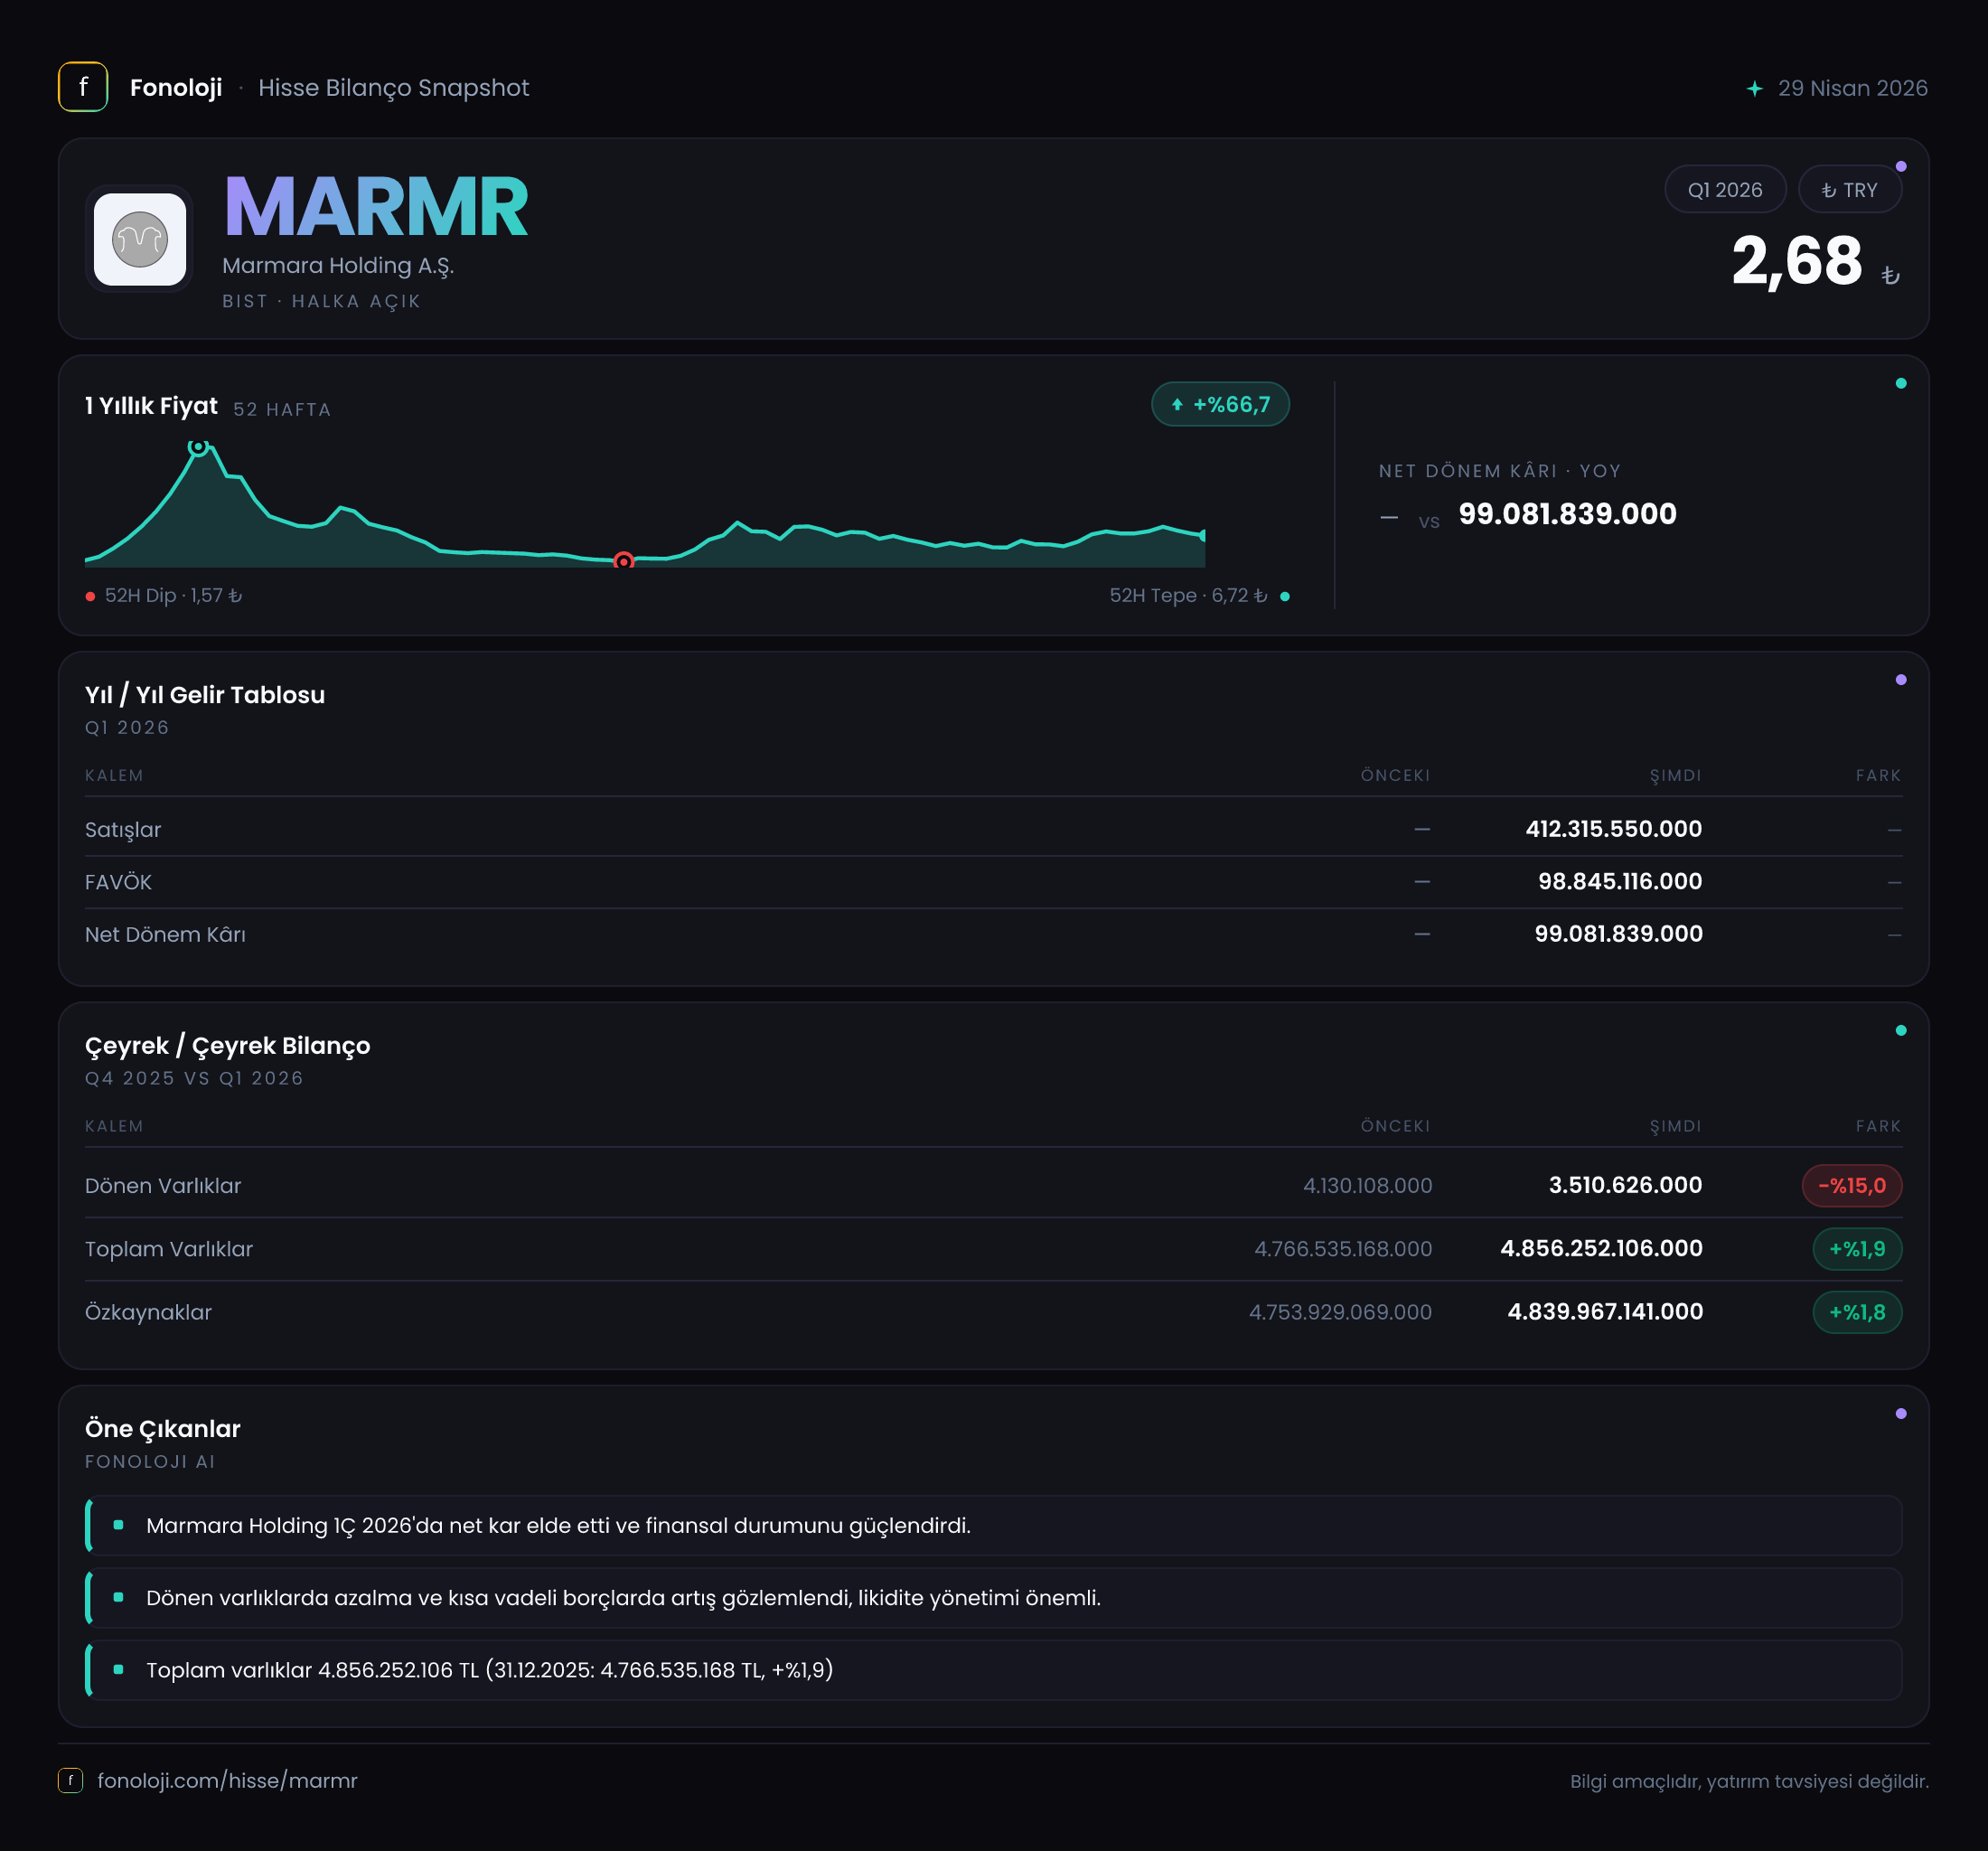Screen dimensions: 1988x1851
Task: Click Net Dönem Kârı table value 99.081.839.000
Action: tap(1618, 934)
